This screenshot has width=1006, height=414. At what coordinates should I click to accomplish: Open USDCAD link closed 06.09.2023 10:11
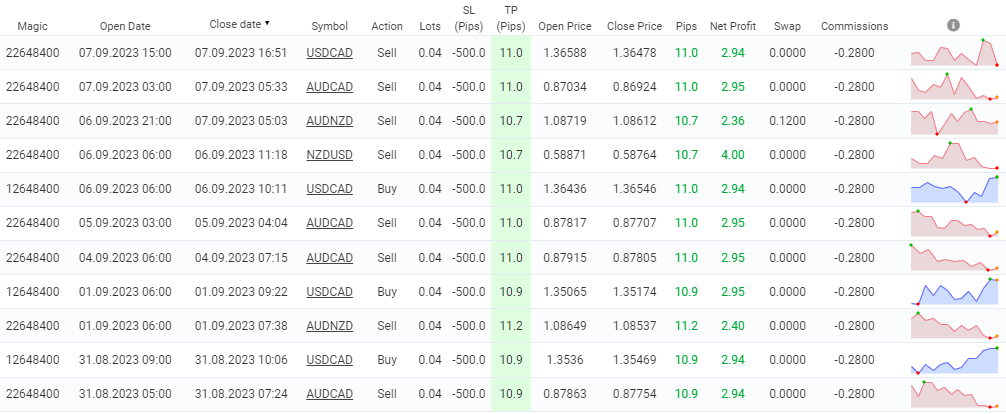330,189
